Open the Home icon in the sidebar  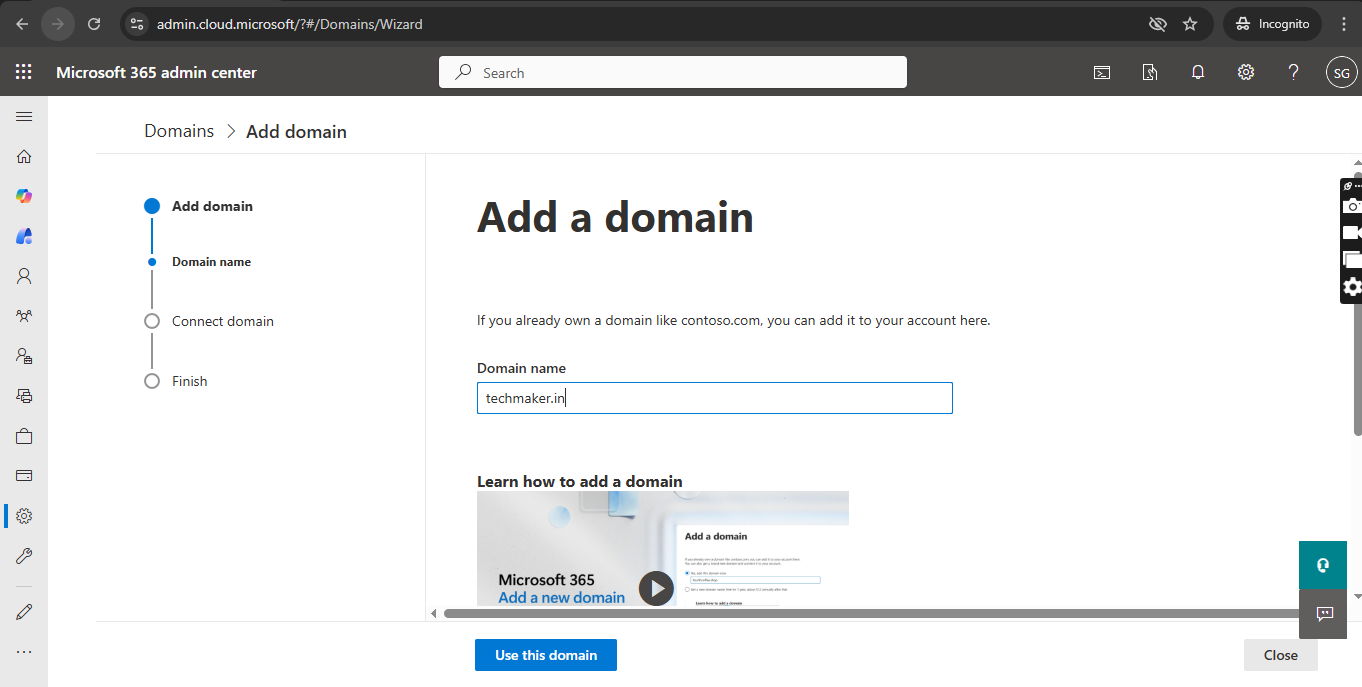(24, 156)
